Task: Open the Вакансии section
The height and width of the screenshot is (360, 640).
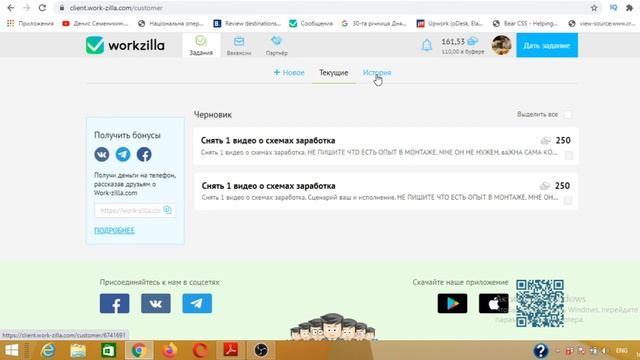Action: coord(239,45)
